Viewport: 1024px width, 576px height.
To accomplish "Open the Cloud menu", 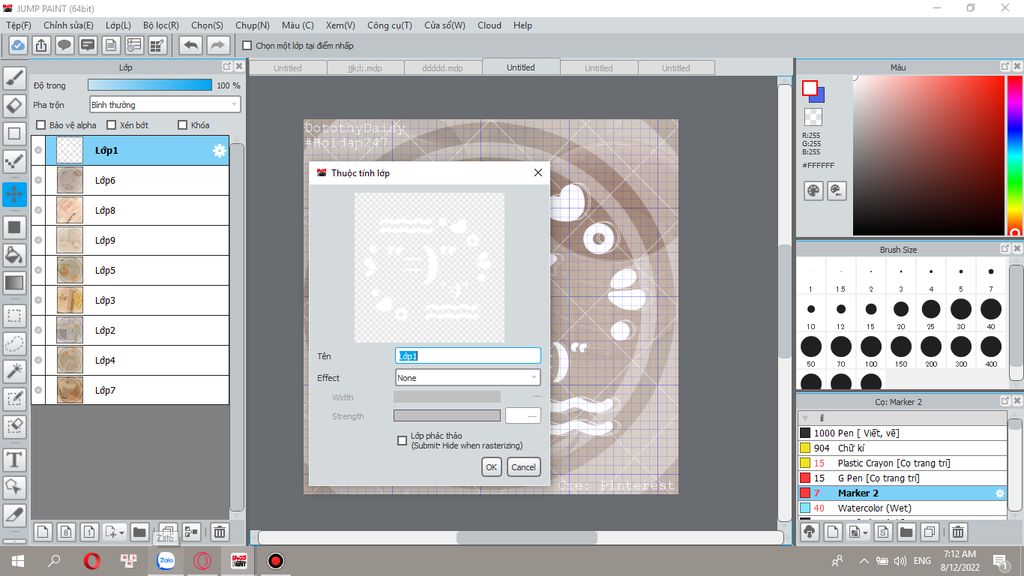I will pos(489,25).
